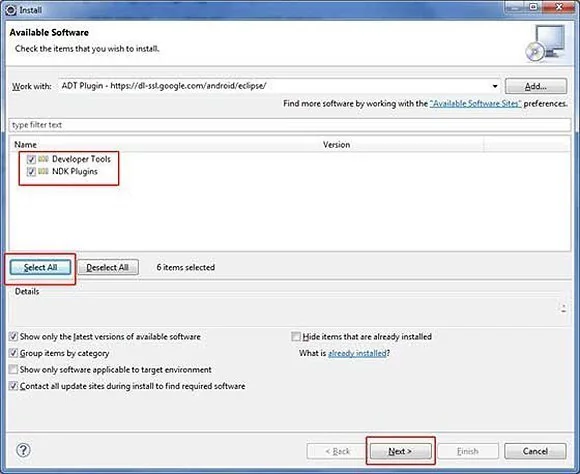Screen dimensions: 580x474
Task: Select the NDK Plugins tree entry
Action: point(75,171)
